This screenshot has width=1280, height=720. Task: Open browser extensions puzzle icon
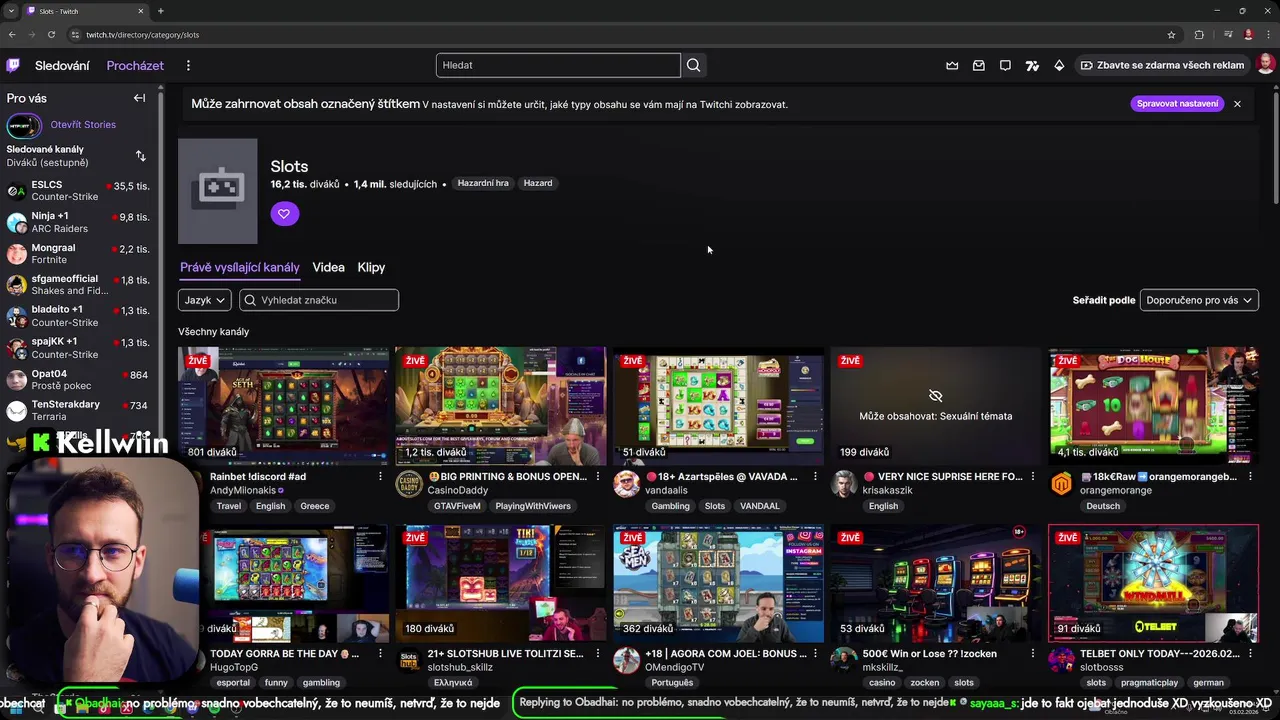tap(1199, 34)
